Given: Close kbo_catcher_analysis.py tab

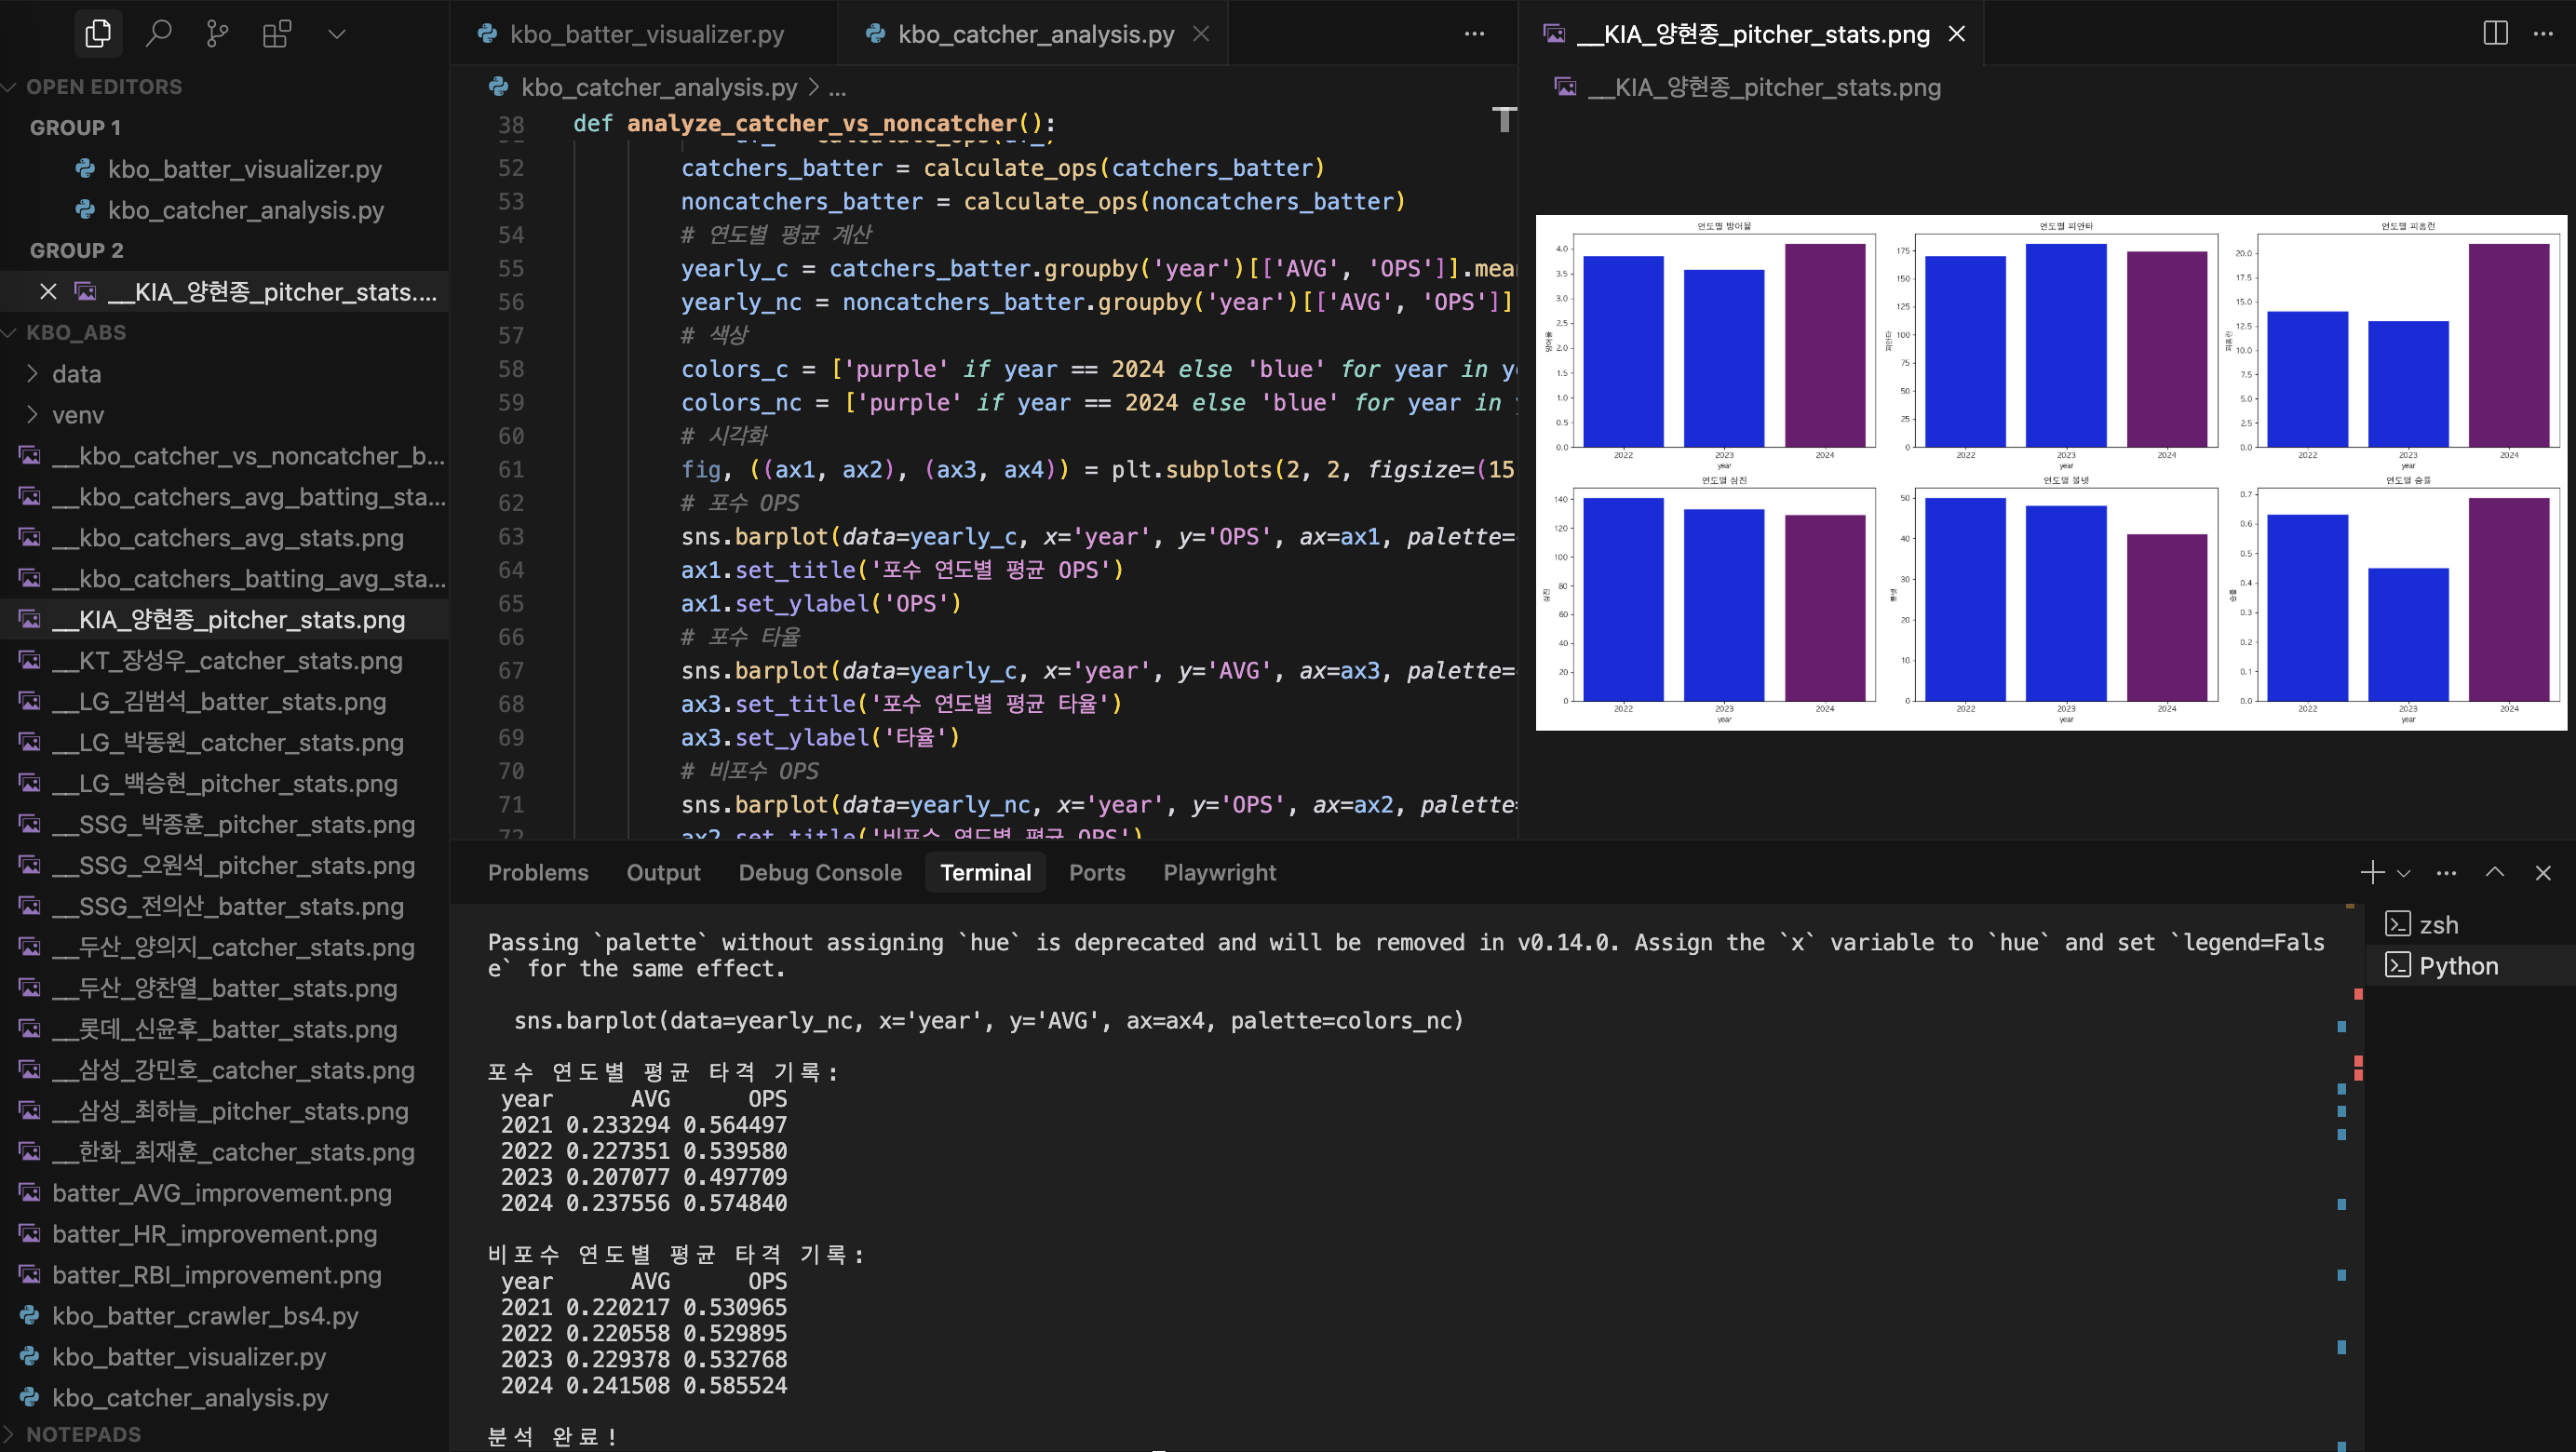Looking at the screenshot, I should pyautogui.click(x=1202, y=34).
